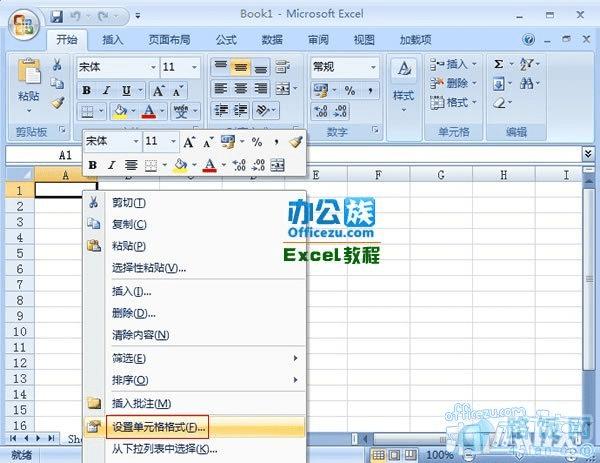
Task: Click the mini toolbar Merge and Center icon
Action: click(277, 165)
